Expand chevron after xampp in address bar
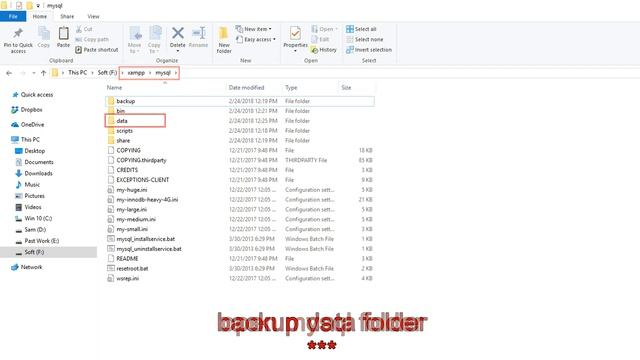 [150, 73]
